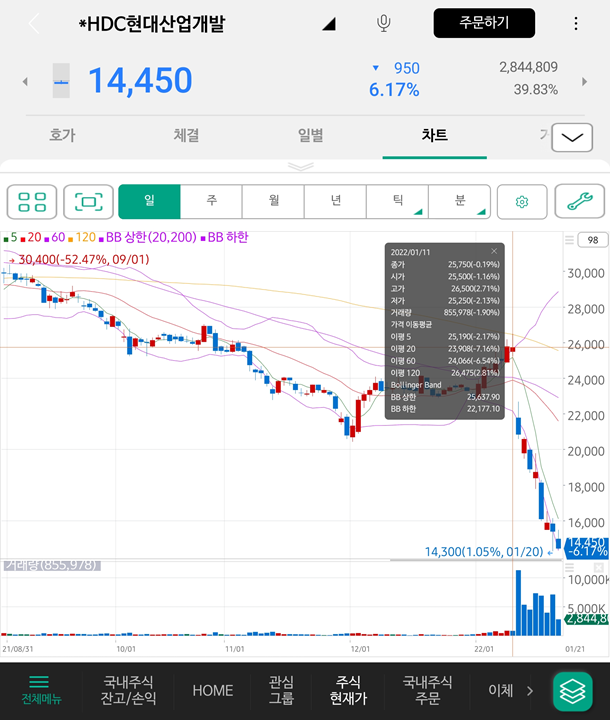Close the volume panel with X icon
Viewport: 610px width, 720px height.
pos(599,568)
